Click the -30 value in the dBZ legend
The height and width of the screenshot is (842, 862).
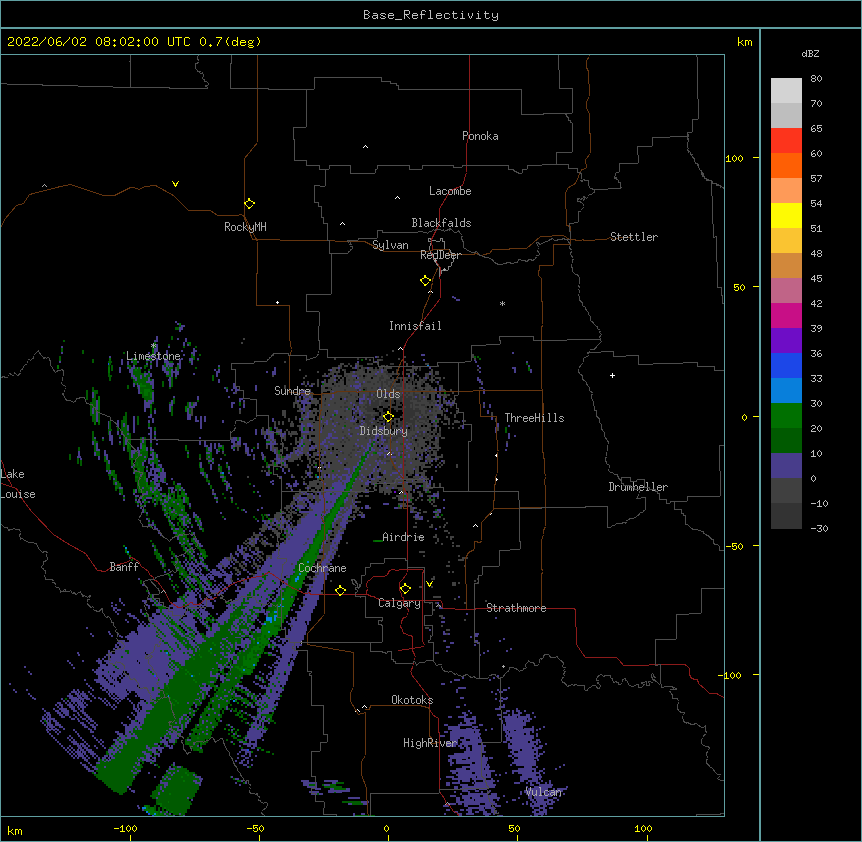coord(819,528)
